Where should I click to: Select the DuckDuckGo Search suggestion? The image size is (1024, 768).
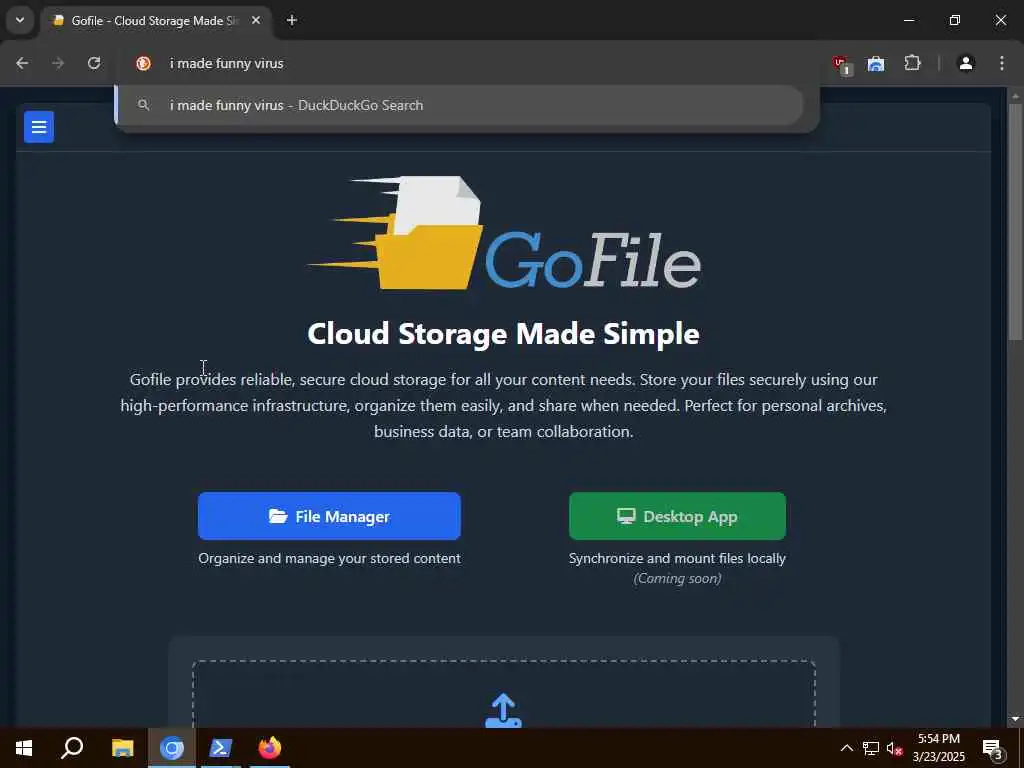[x=459, y=105]
